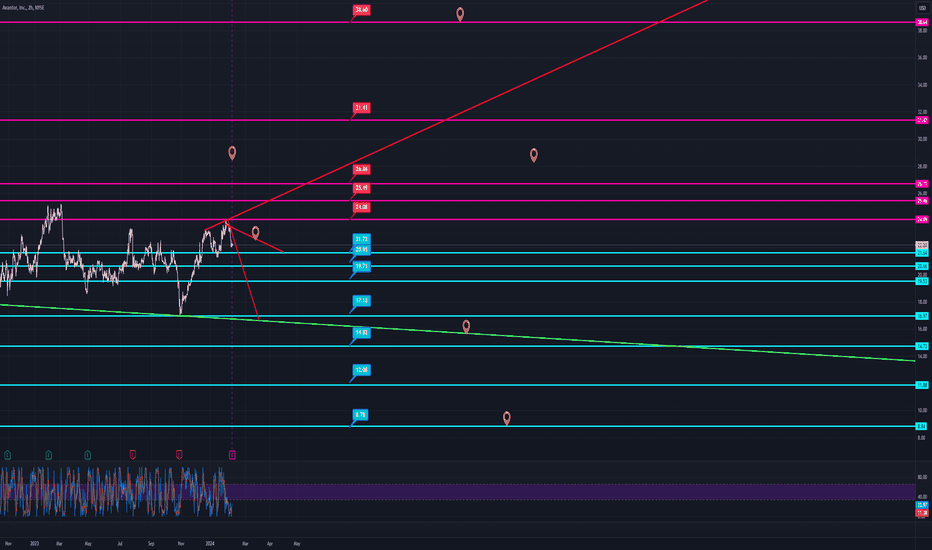
Task: Select the blue 12.08 price callout
Action: tap(361, 370)
